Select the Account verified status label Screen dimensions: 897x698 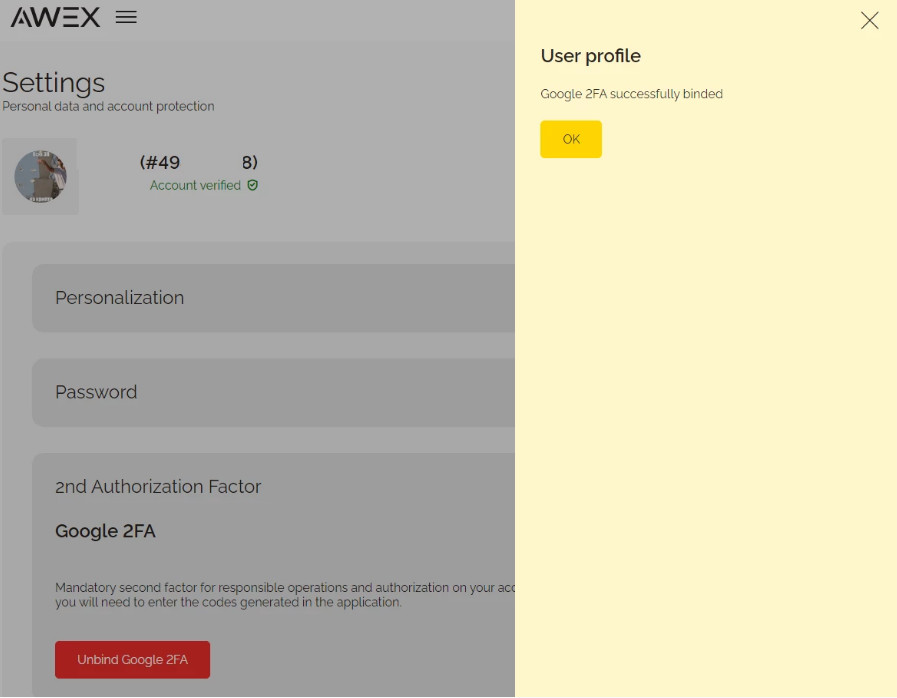pos(195,185)
